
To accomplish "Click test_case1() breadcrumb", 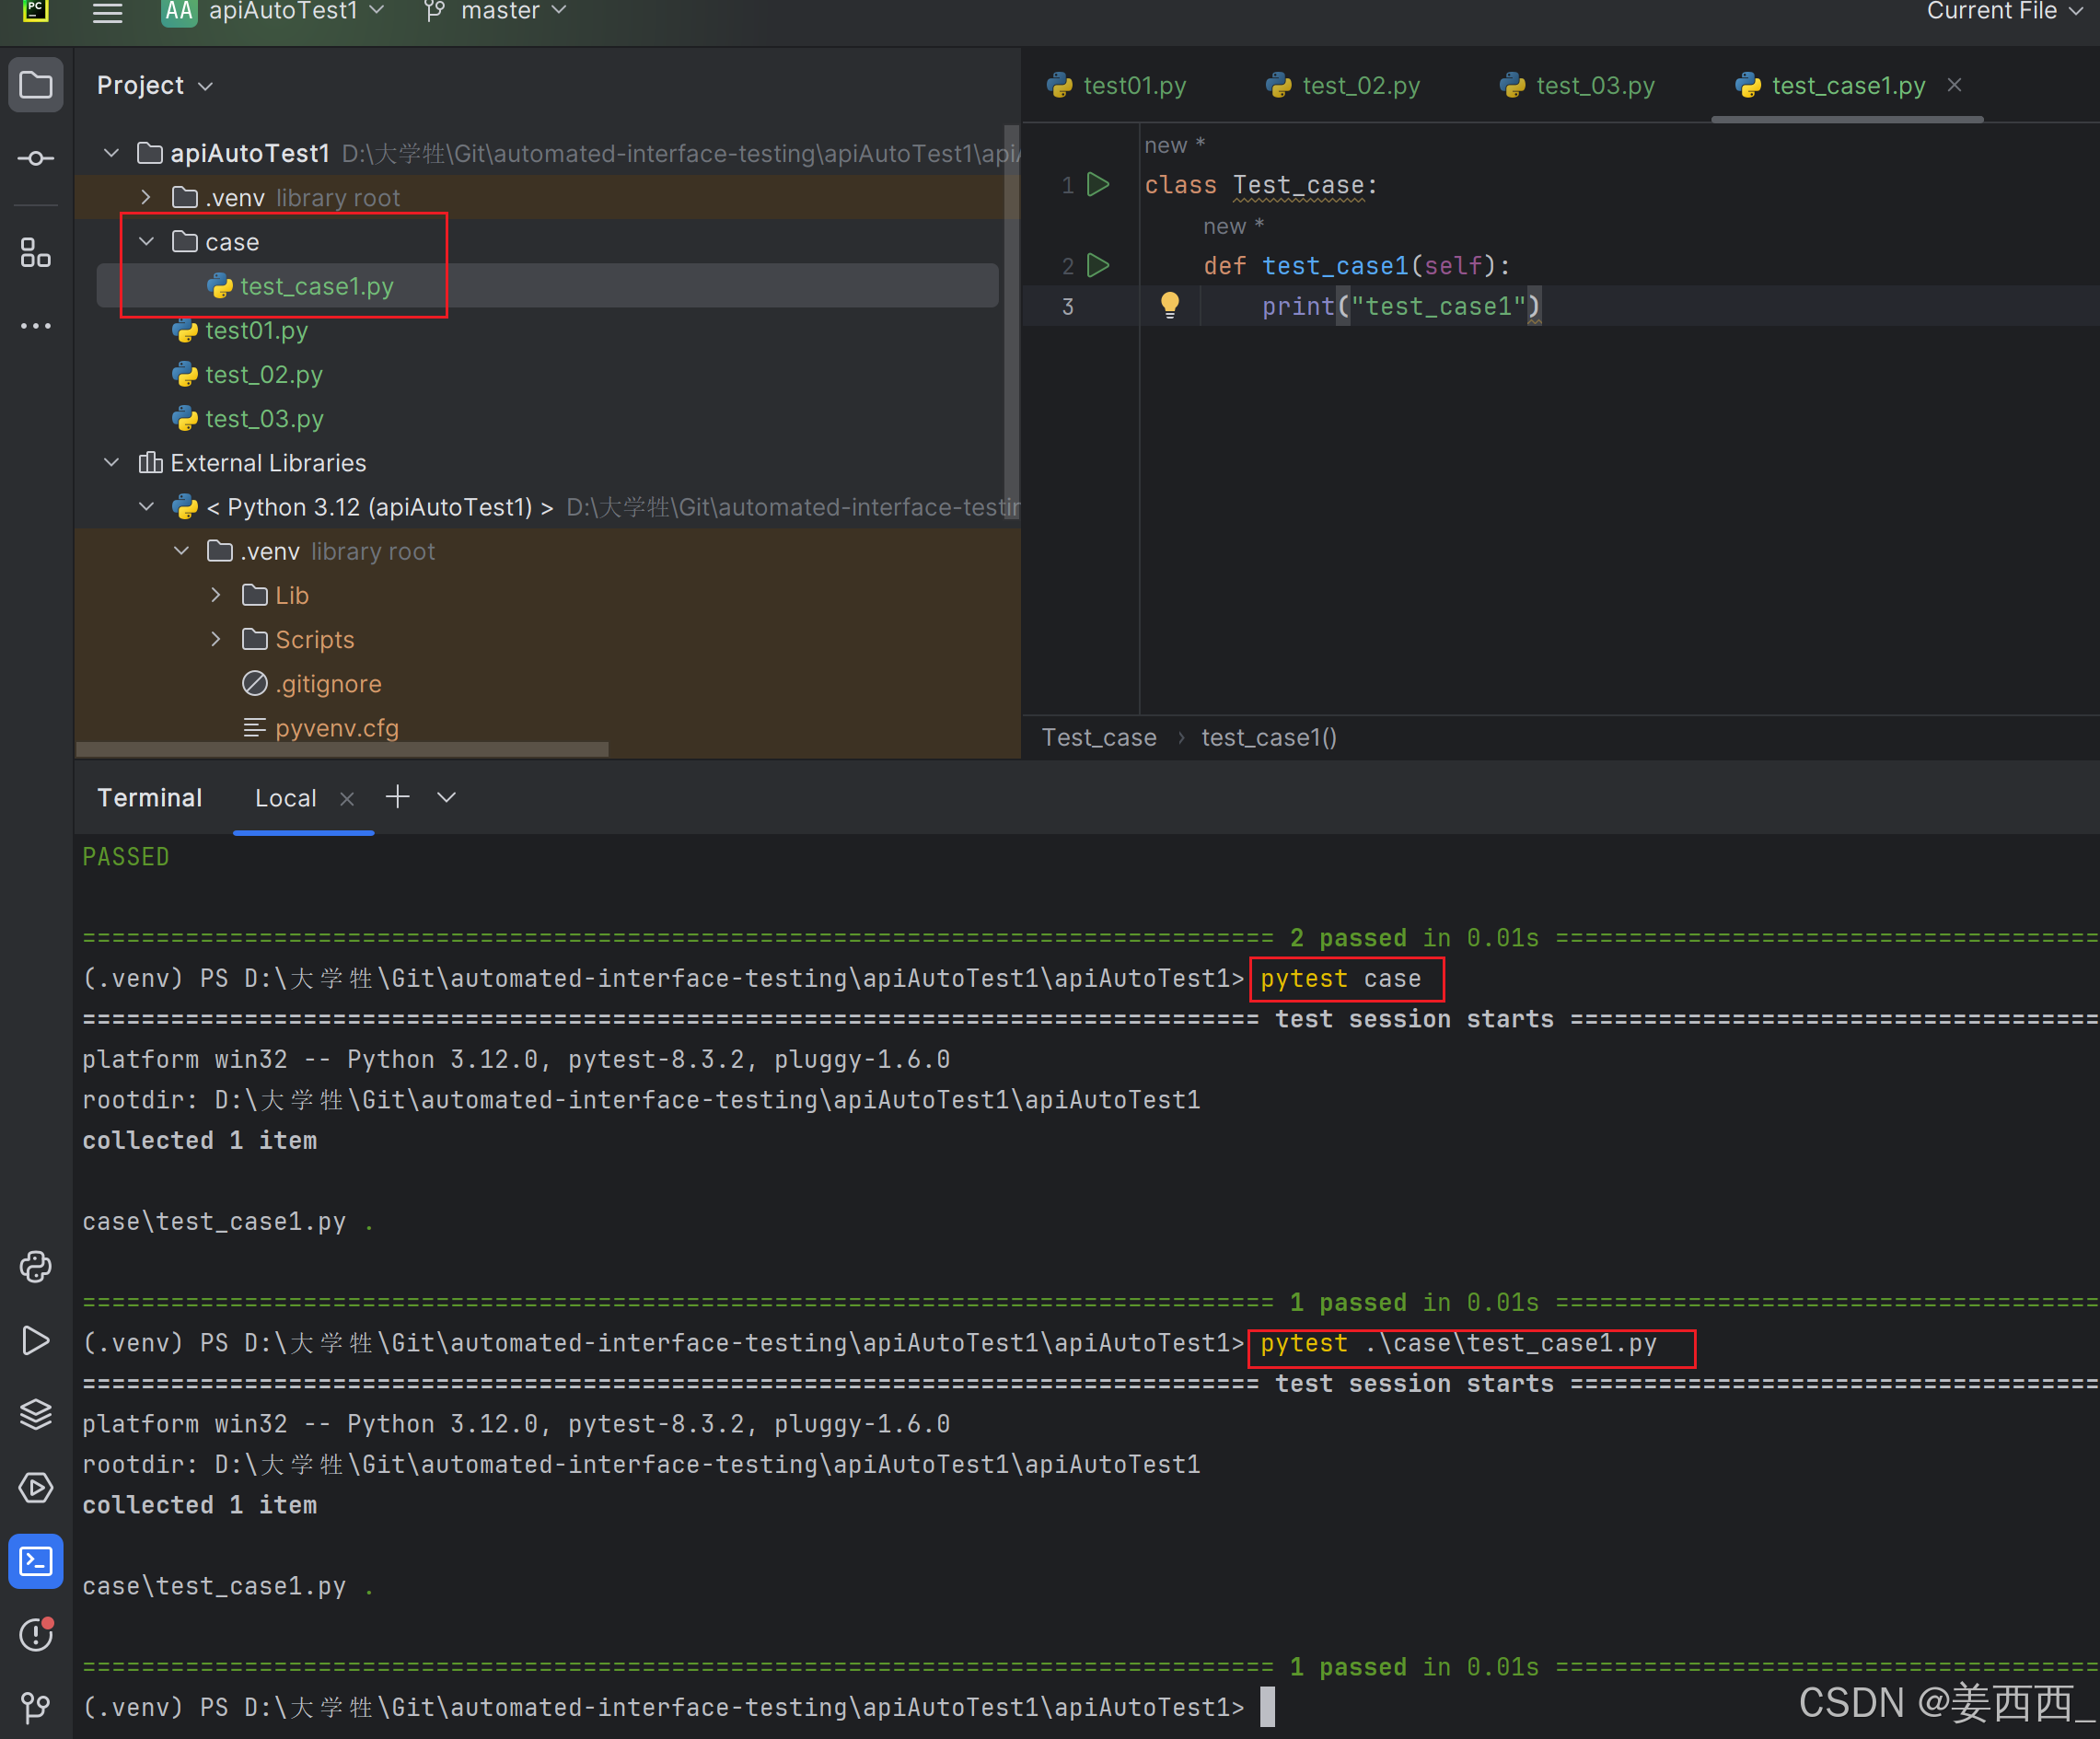I will (1269, 737).
